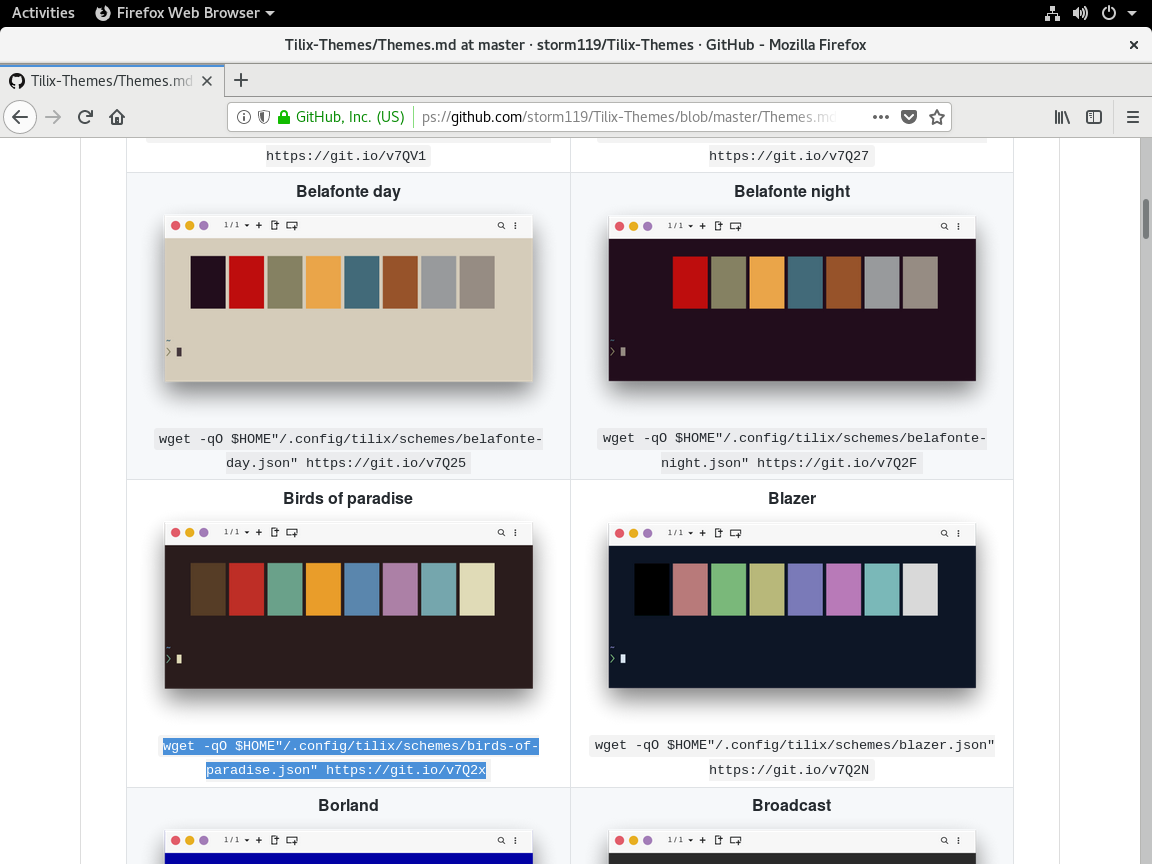Open Activities overview
The width and height of the screenshot is (1152, 864).
point(43,13)
